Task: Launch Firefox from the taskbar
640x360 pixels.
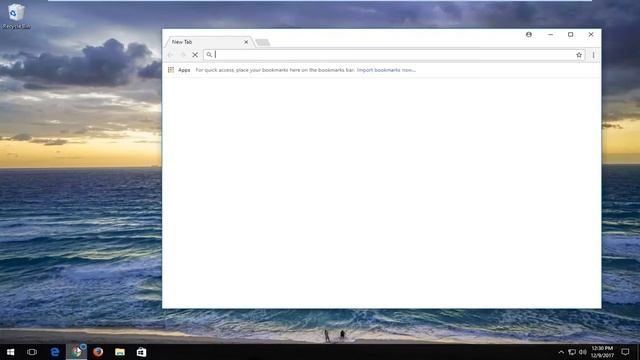Action: (98, 352)
